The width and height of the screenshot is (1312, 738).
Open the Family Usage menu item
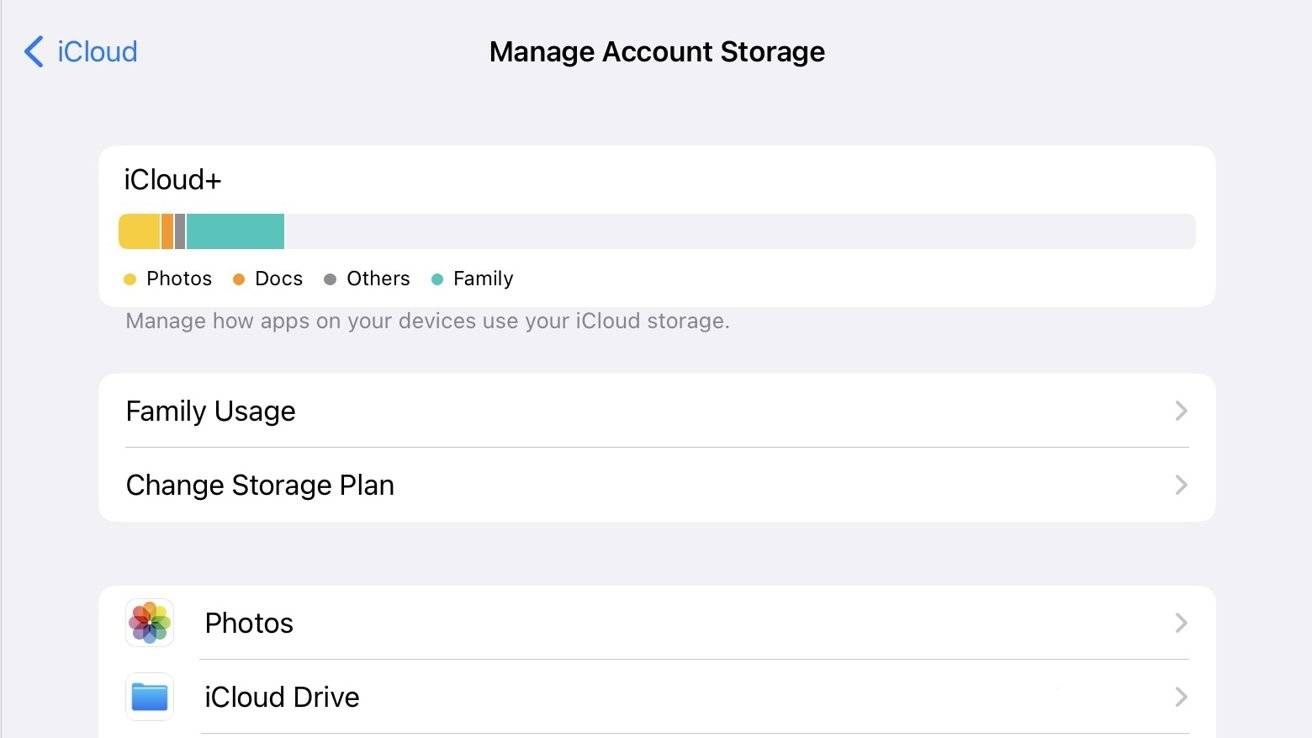coord(211,411)
